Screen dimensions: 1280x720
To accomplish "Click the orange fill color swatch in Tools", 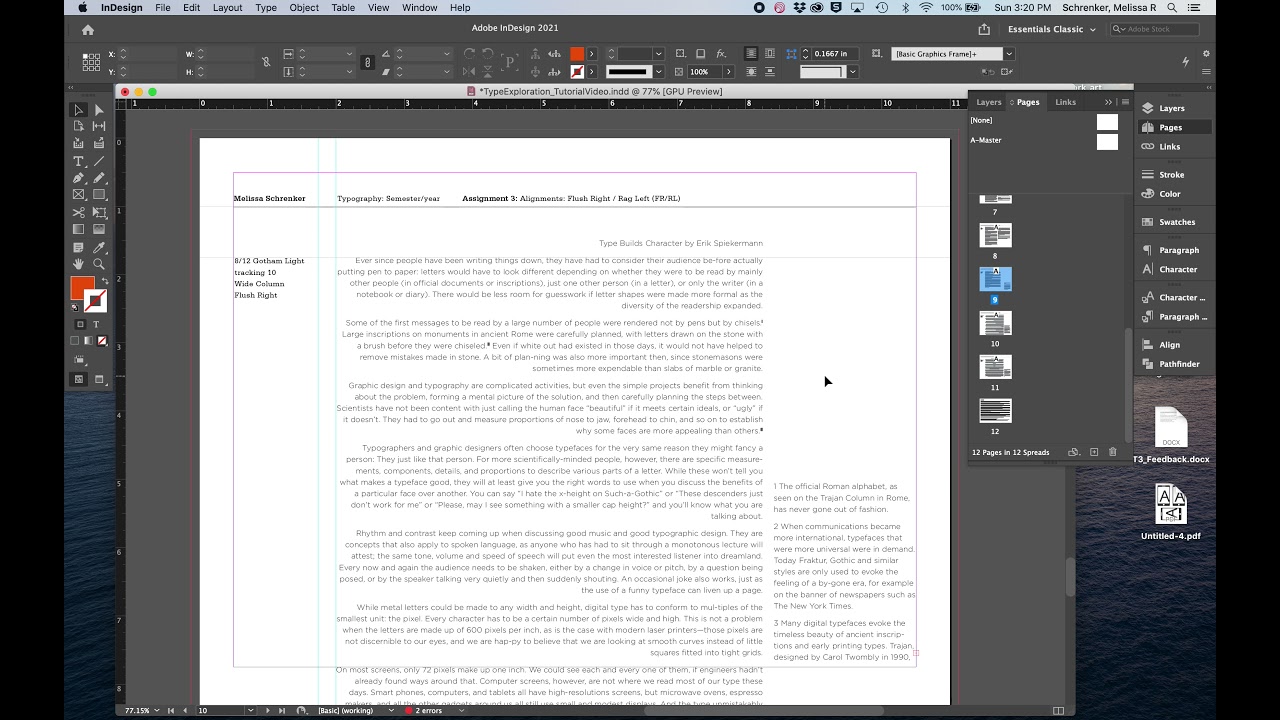I will pos(81,288).
